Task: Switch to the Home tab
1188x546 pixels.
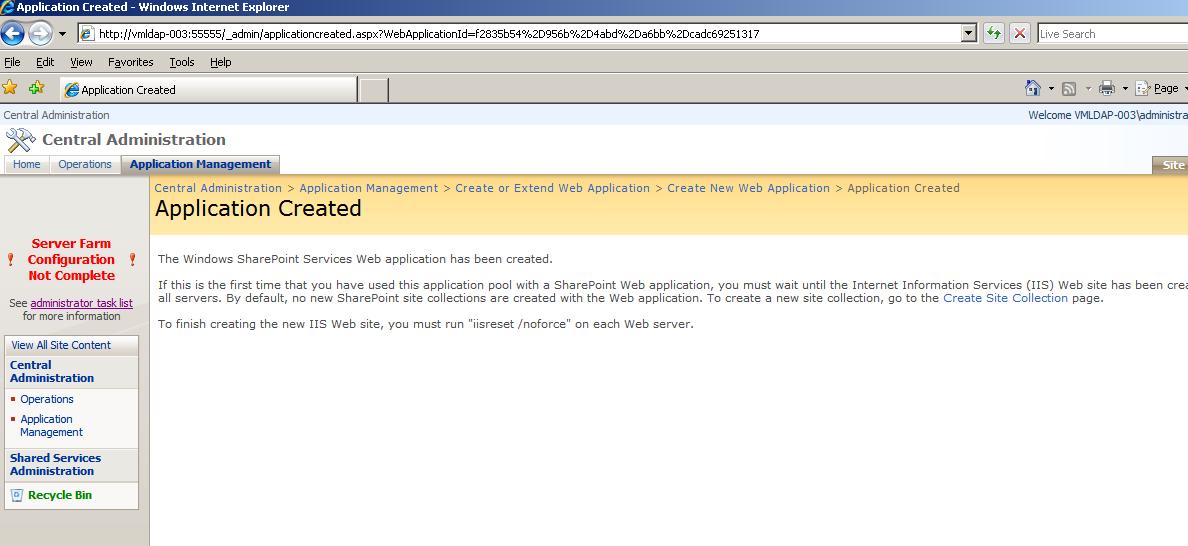Action: tap(27, 164)
